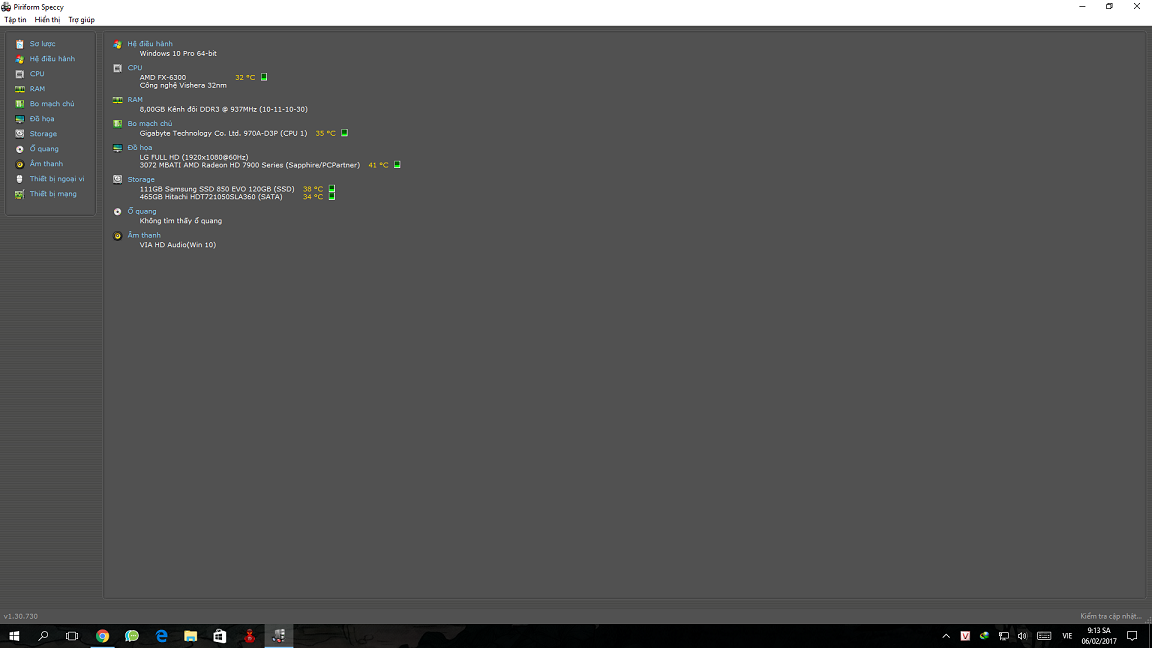Viewport: 1152px width, 648px height.
Task: Click the Samsung SSD temperature reading 38 °C
Action: pyautogui.click(x=313, y=189)
